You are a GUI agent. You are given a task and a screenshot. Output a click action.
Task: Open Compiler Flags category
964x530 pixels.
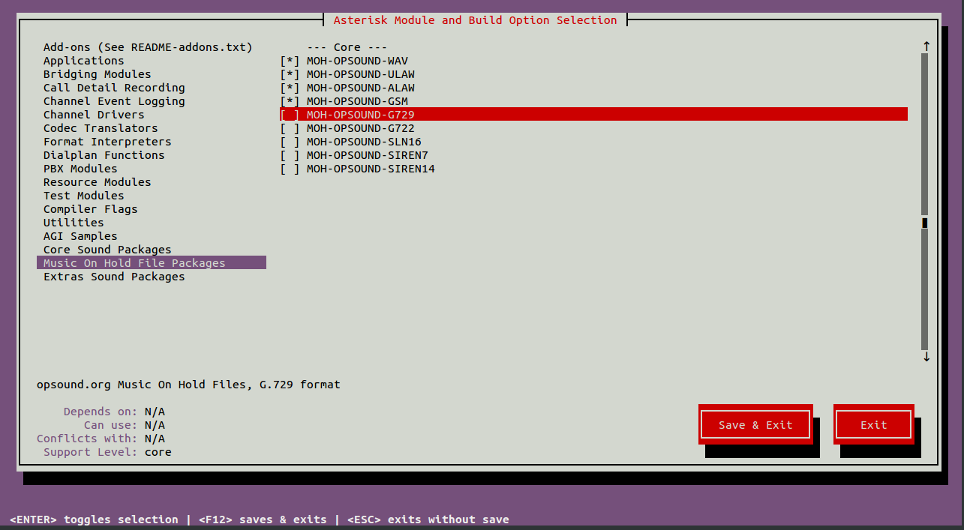[90, 210]
